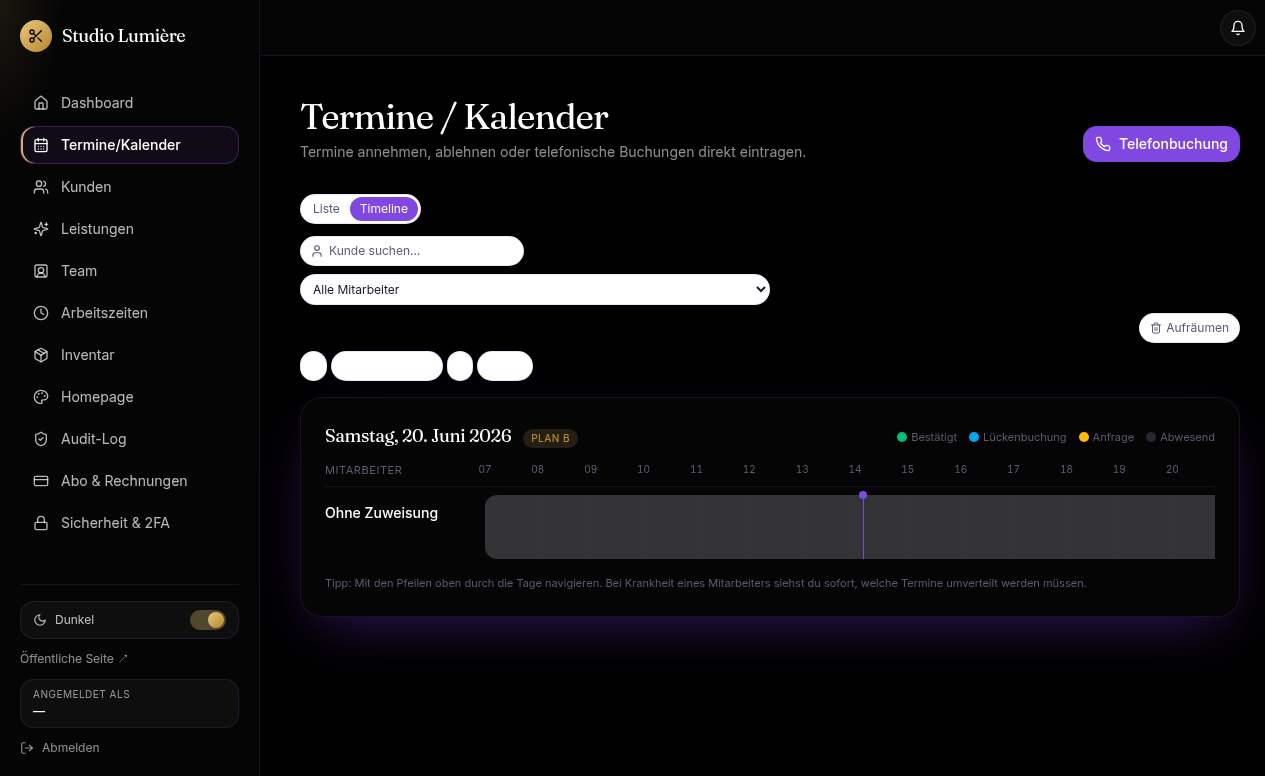Select the Timeline view
Image resolution: width=1265 pixels, height=776 pixels.
[384, 209]
